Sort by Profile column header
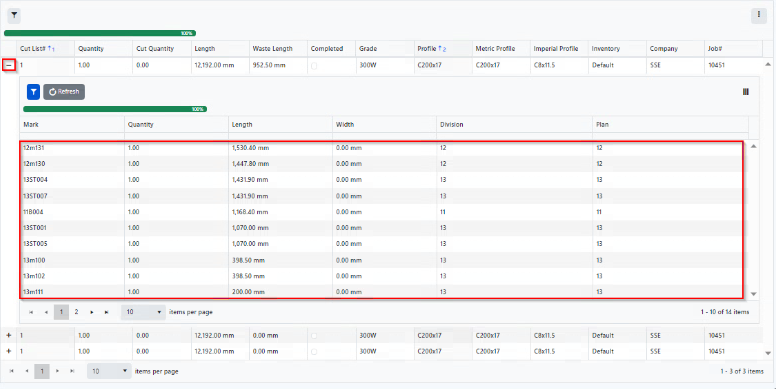 443,49
